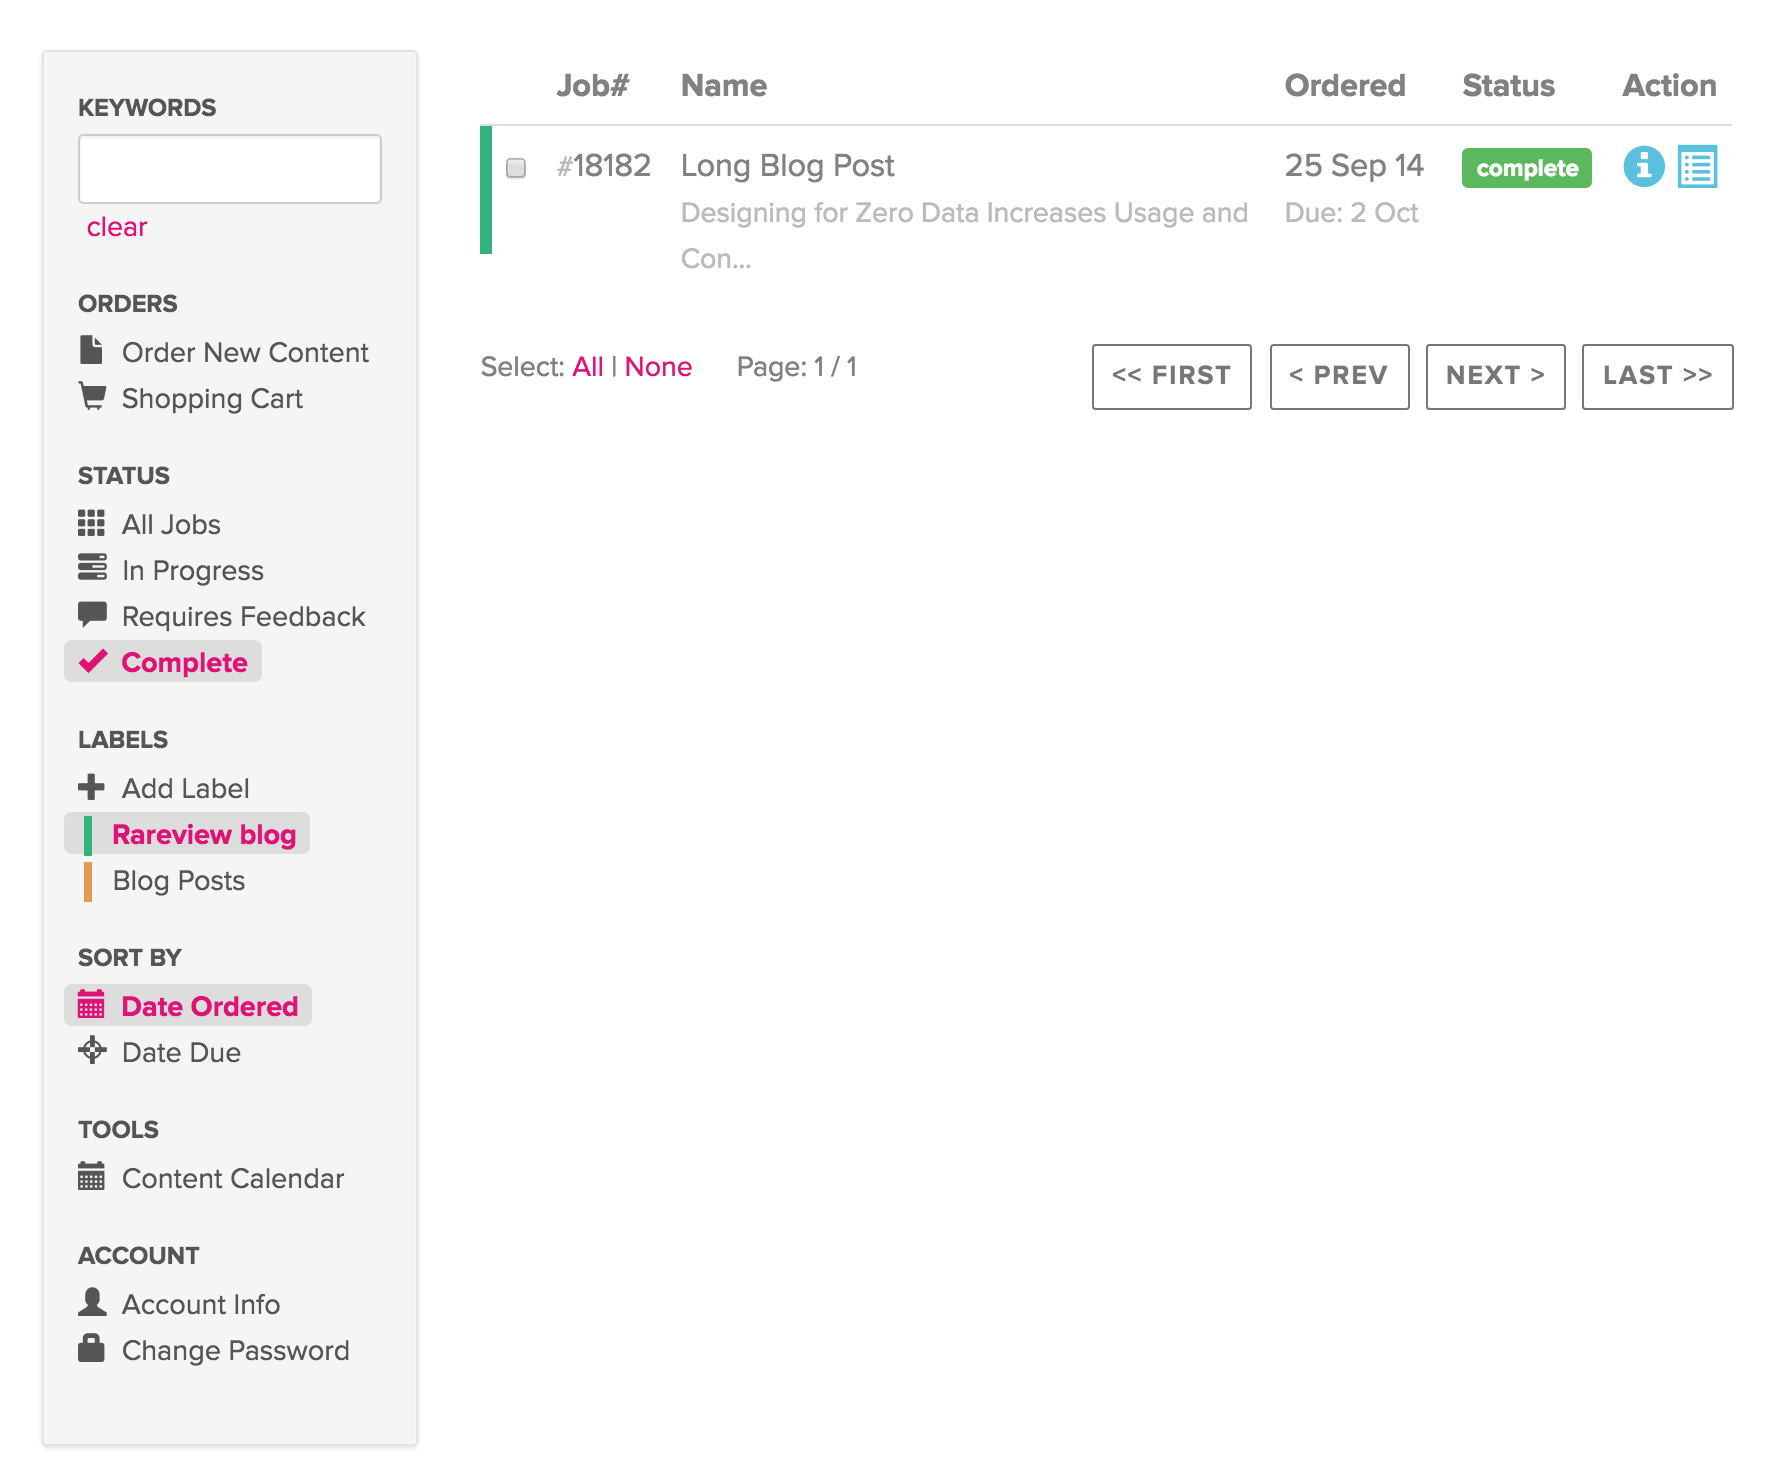Open the list view icon for job #18182
This screenshot has height=1480, width=1780.
1698,166
